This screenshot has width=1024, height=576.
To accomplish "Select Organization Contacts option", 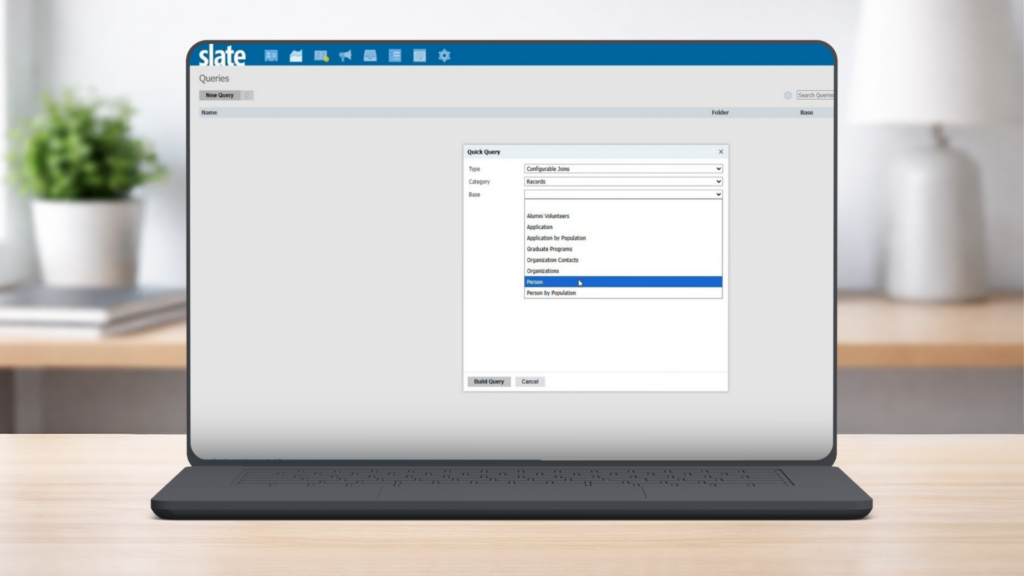I will coord(623,260).
